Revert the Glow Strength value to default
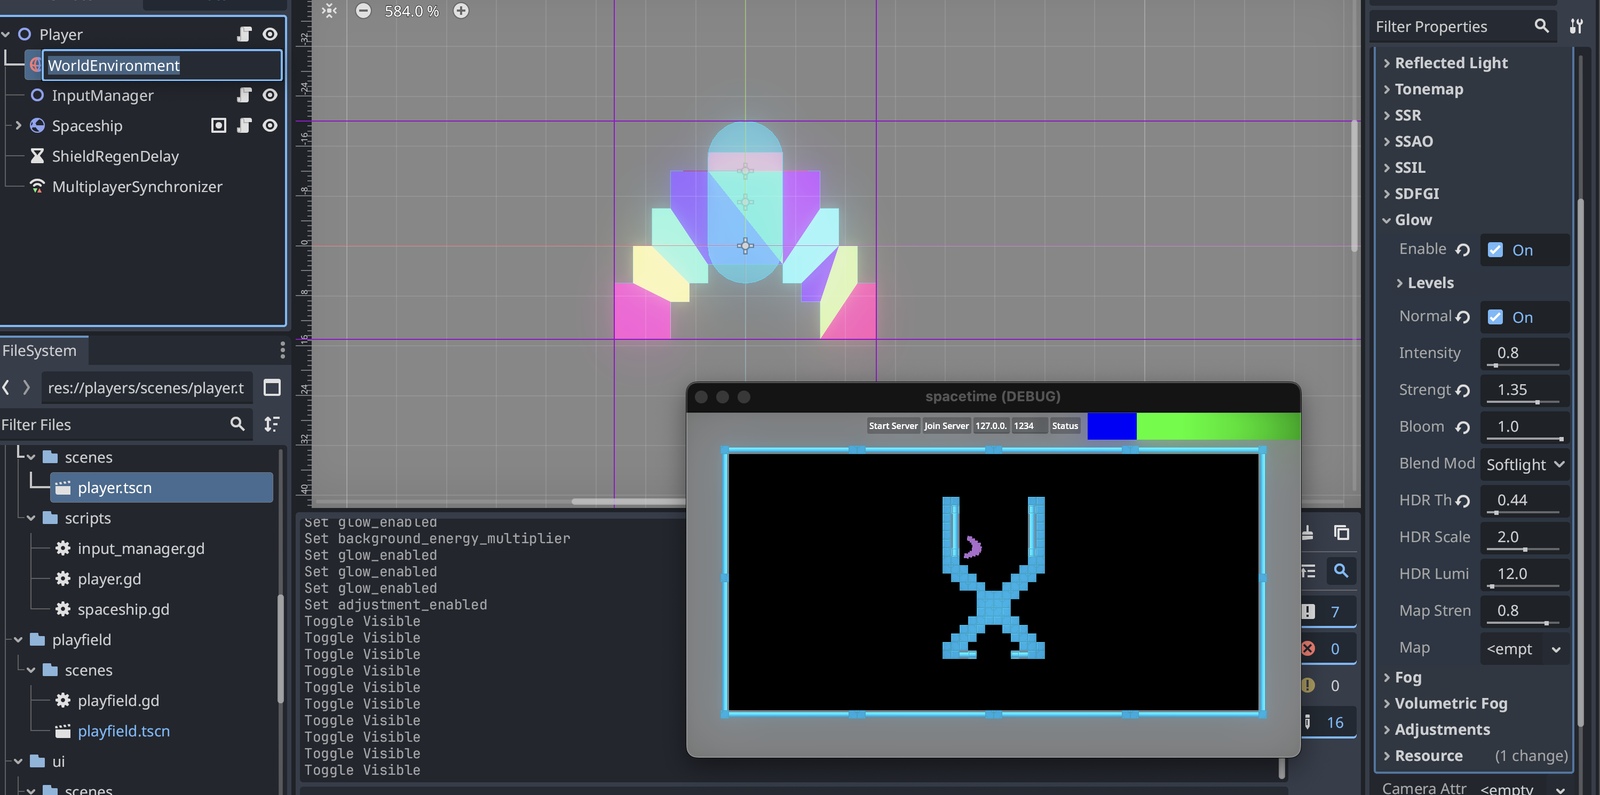The height and width of the screenshot is (795, 1600). click(x=1463, y=391)
